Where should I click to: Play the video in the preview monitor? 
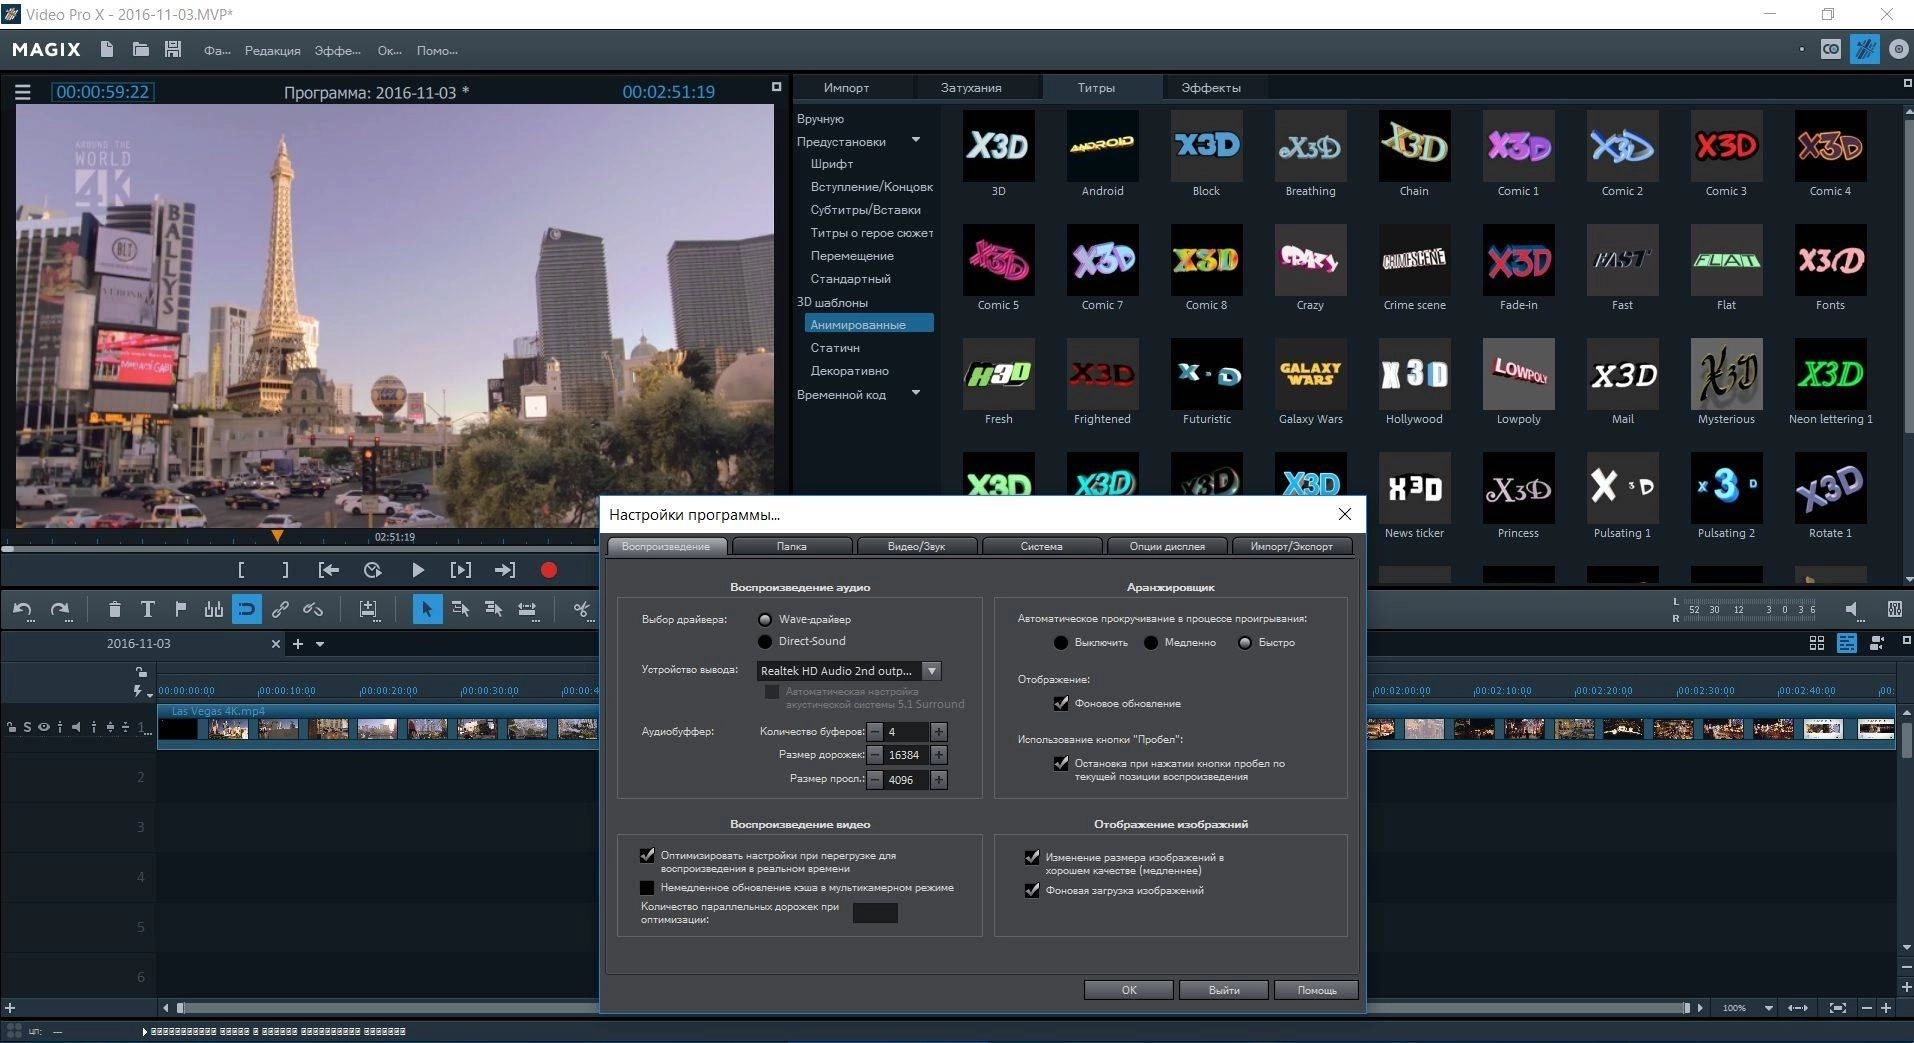tap(418, 570)
